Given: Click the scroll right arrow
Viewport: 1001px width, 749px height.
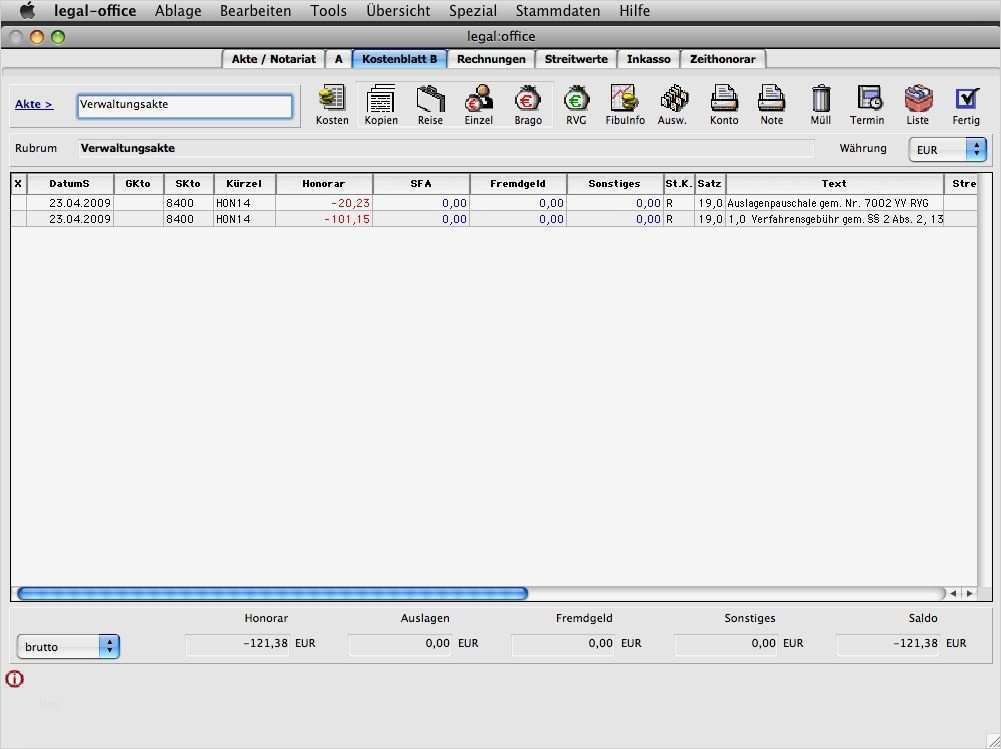Looking at the screenshot, I should click(970, 593).
